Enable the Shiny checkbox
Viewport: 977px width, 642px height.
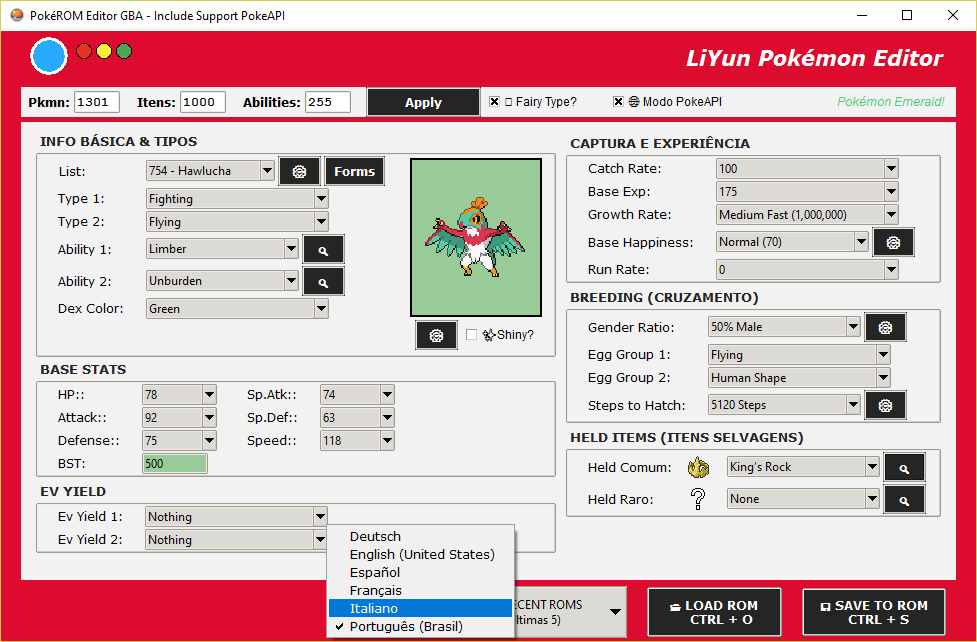pos(472,335)
